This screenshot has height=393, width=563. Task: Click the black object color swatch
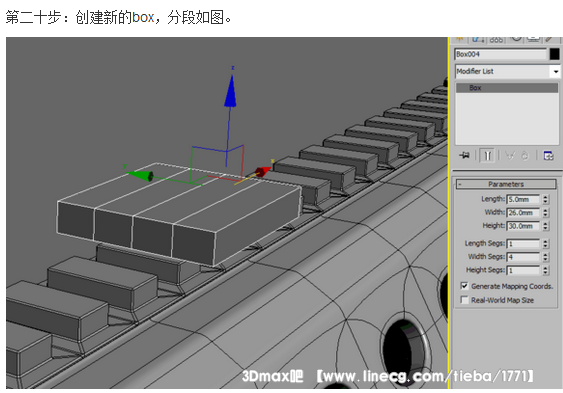[554, 54]
